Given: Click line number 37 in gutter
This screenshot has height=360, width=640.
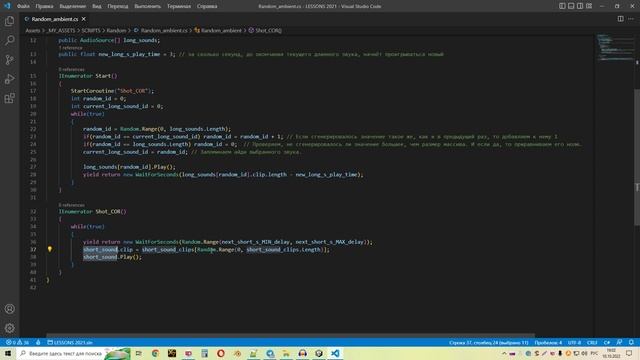Looking at the screenshot, I should click(33, 249).
